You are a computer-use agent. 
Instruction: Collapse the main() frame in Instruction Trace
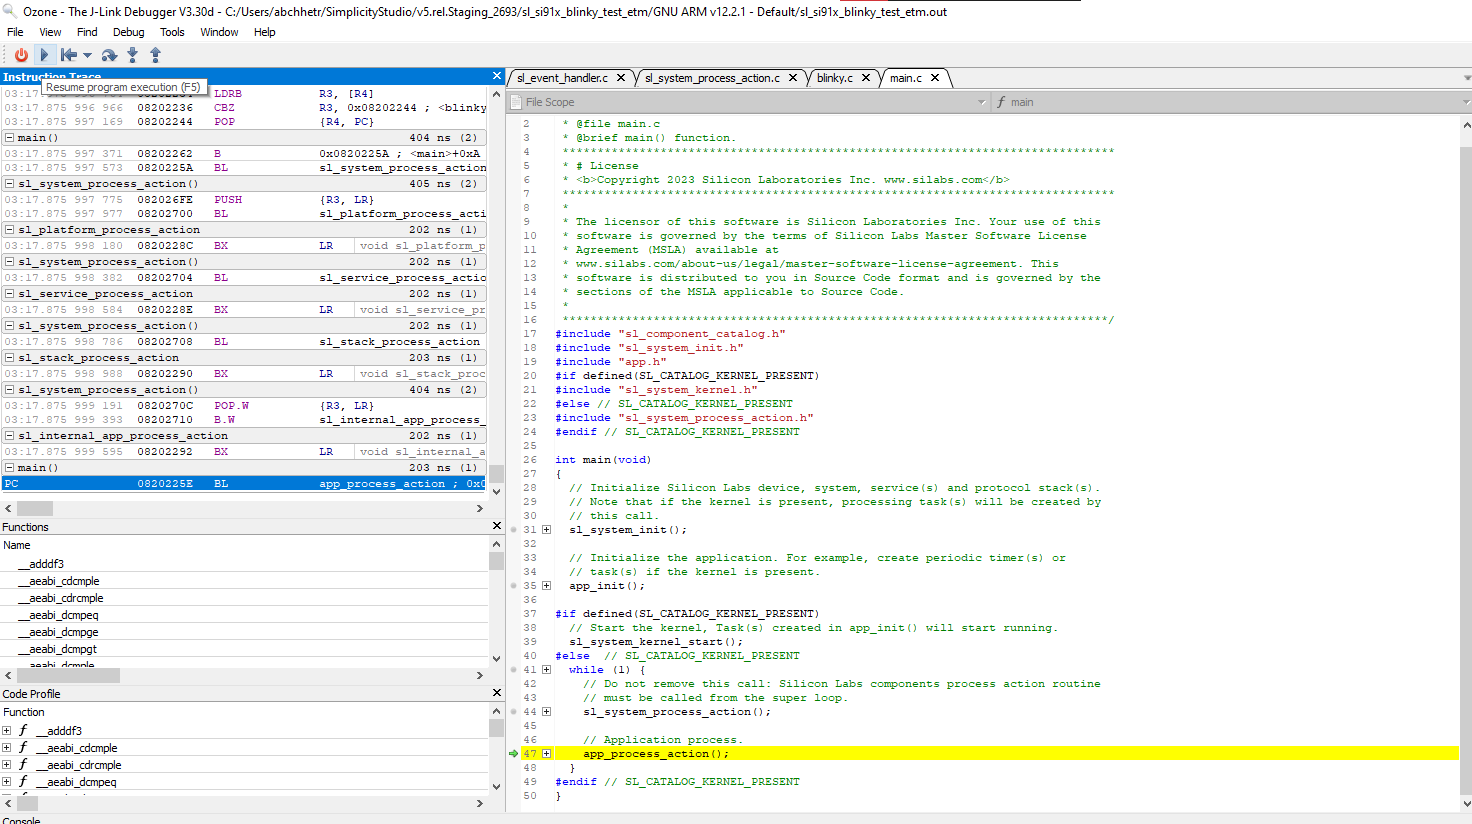pos(8,137)
